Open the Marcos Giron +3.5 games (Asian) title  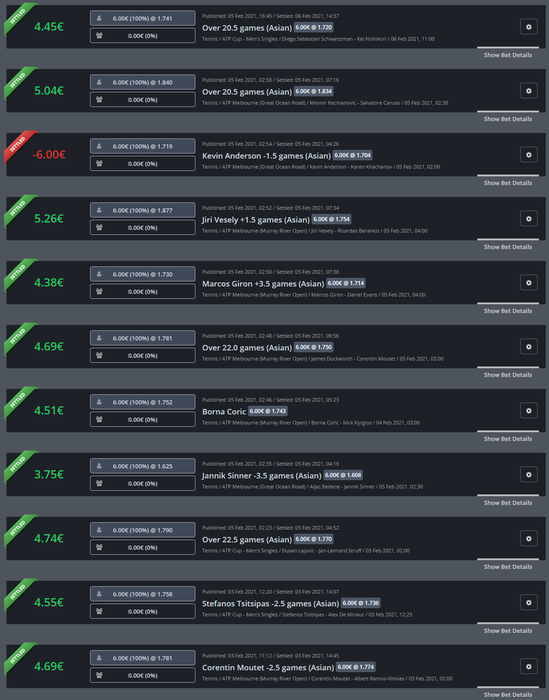[263, 284]
